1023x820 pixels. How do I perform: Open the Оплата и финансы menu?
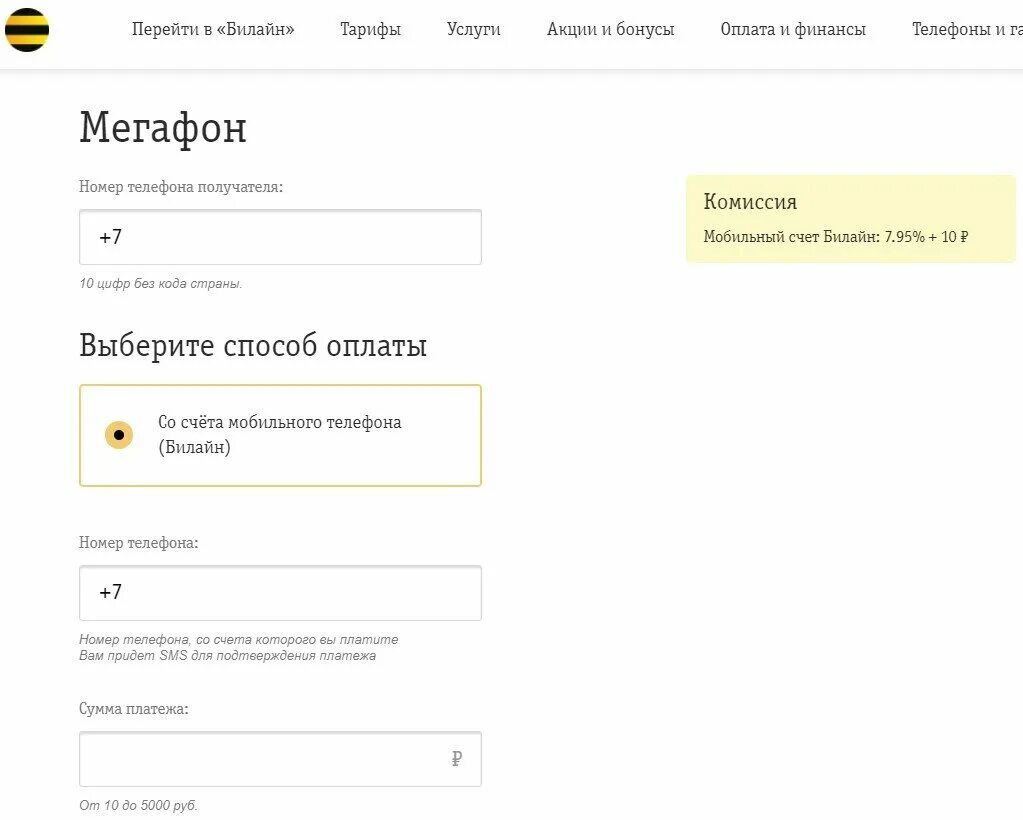point(793,29)
